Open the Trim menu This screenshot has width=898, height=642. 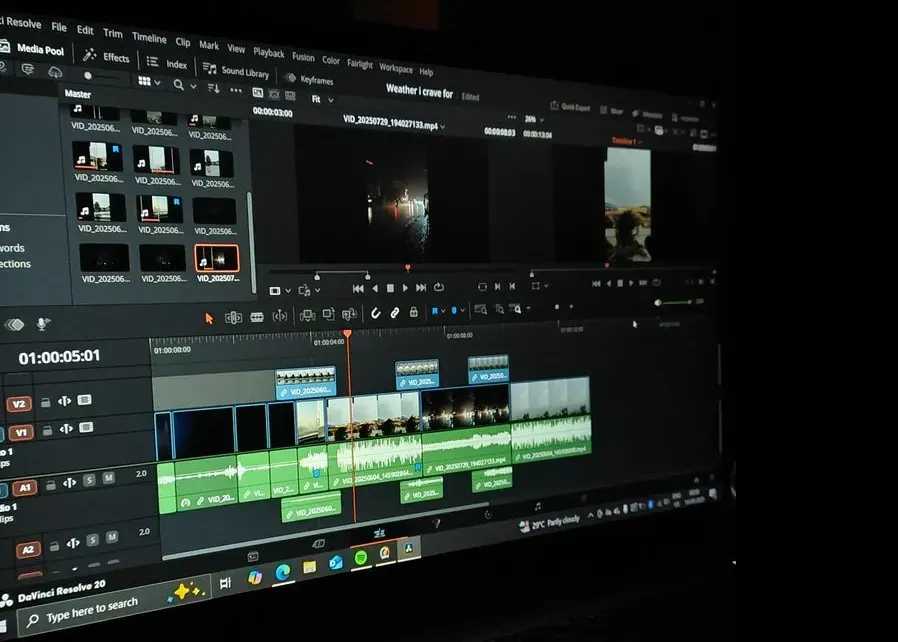[113, 34]
